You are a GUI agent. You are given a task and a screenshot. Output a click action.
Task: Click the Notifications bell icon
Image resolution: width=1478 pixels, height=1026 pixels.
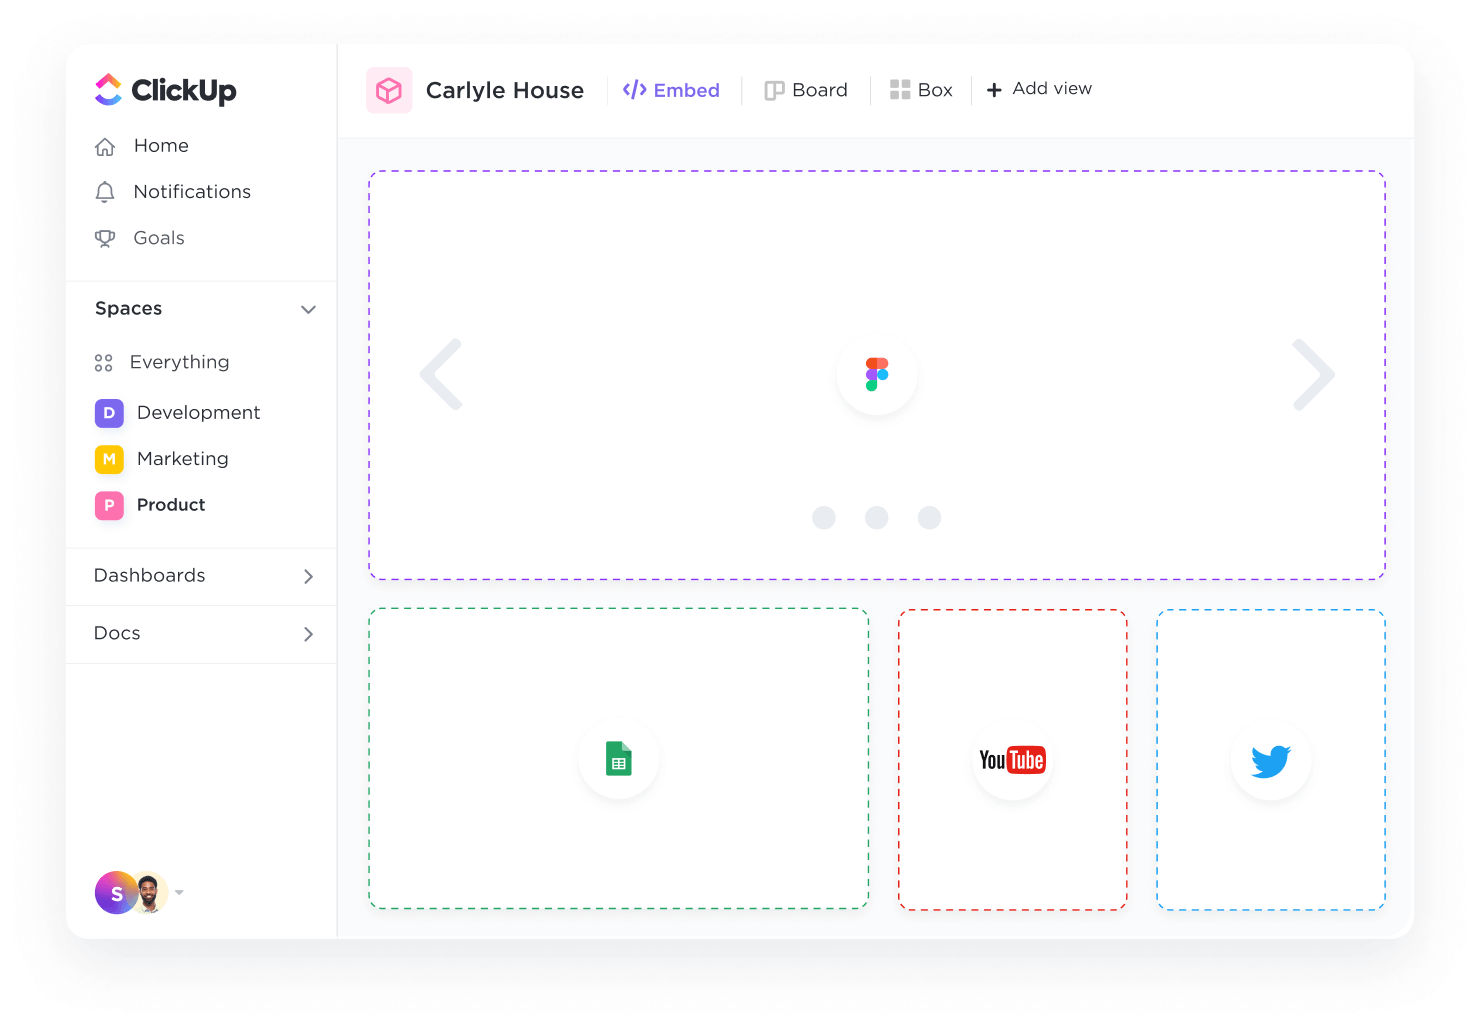pos(105,192)
